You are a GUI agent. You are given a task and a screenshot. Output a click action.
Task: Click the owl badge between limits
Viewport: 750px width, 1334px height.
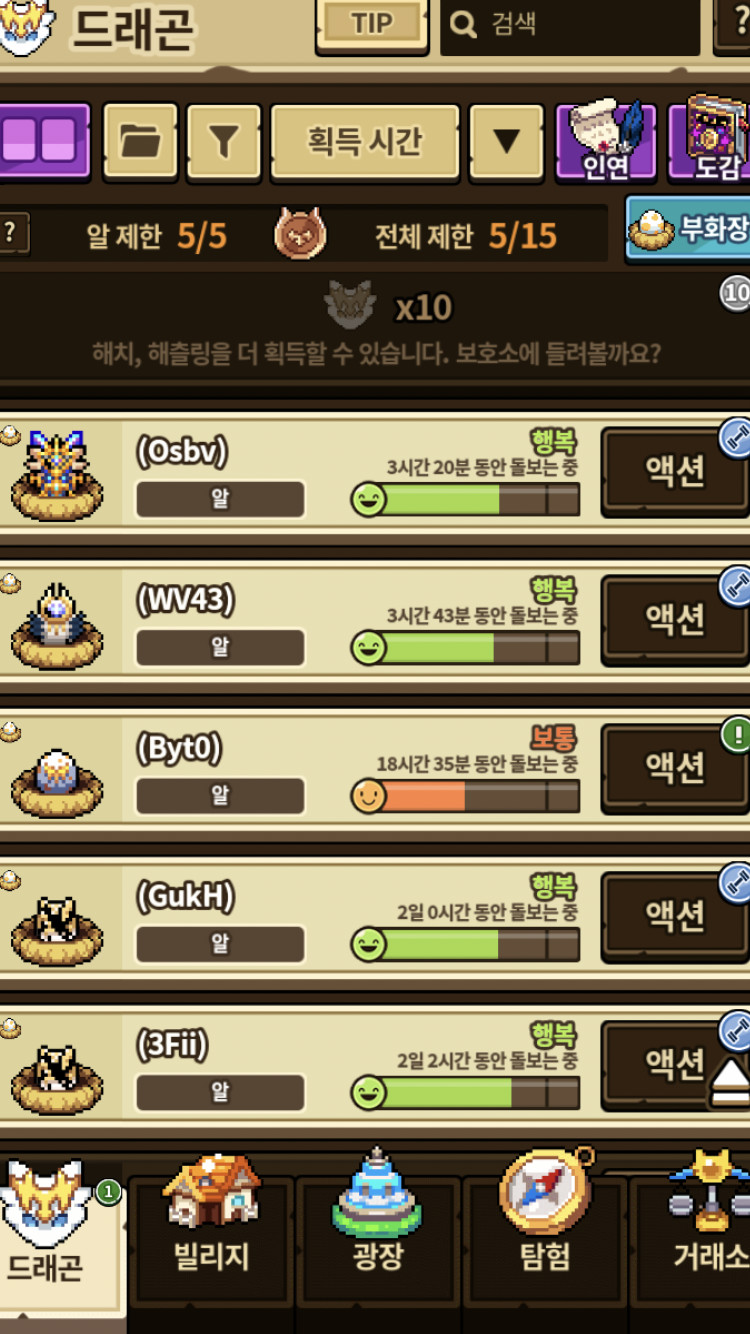(x=300, y=235)
